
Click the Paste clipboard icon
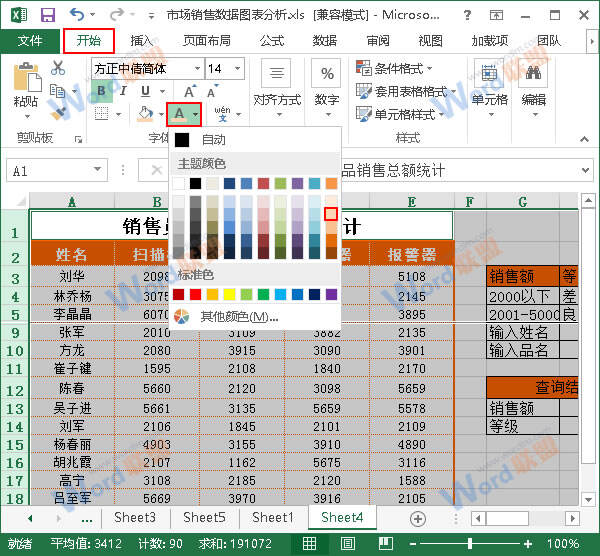tap(26, 80)
